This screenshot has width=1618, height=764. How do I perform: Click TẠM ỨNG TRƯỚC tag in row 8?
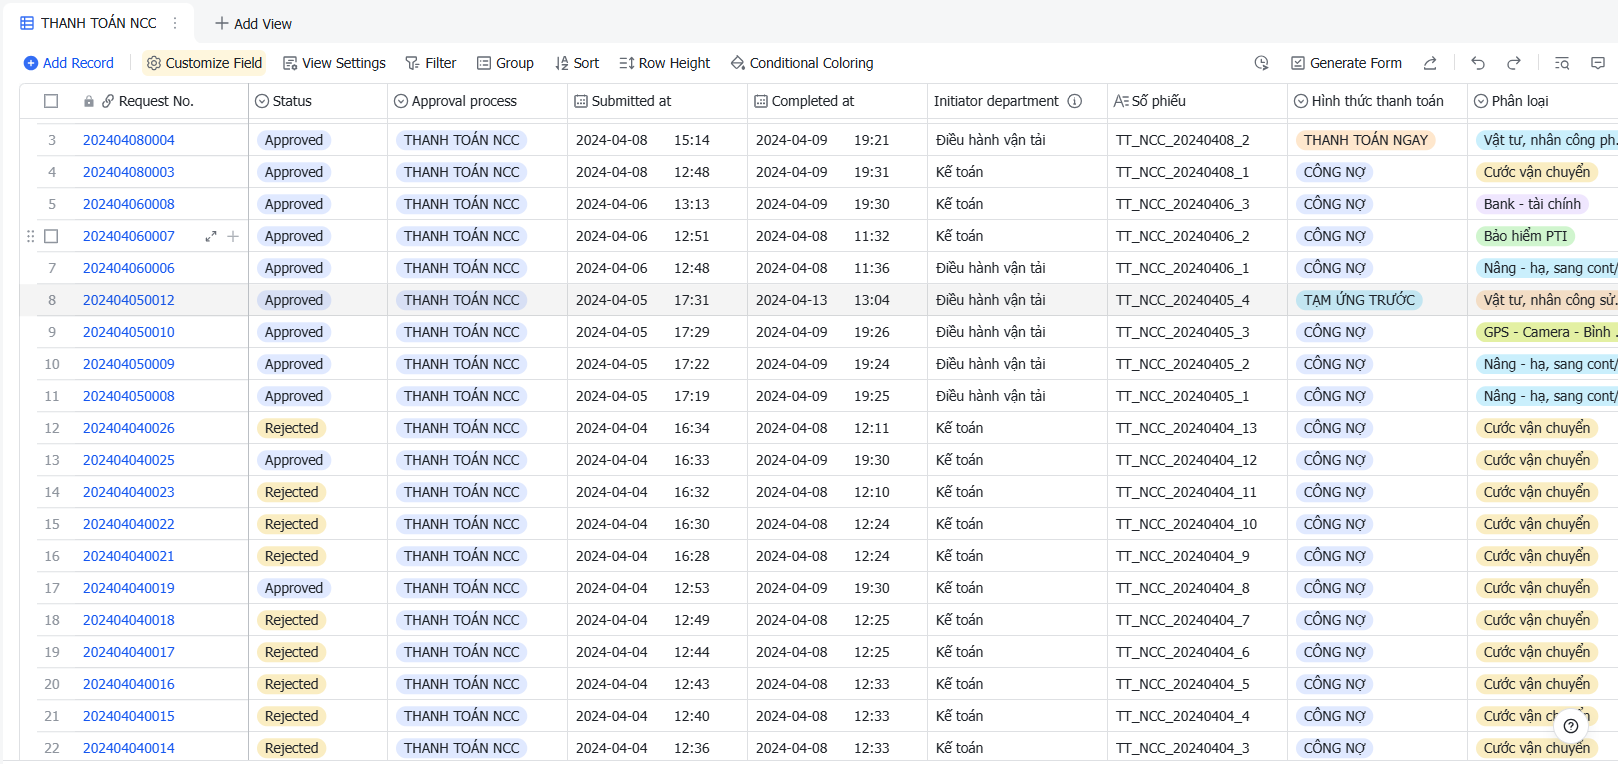click(1360, 300)
